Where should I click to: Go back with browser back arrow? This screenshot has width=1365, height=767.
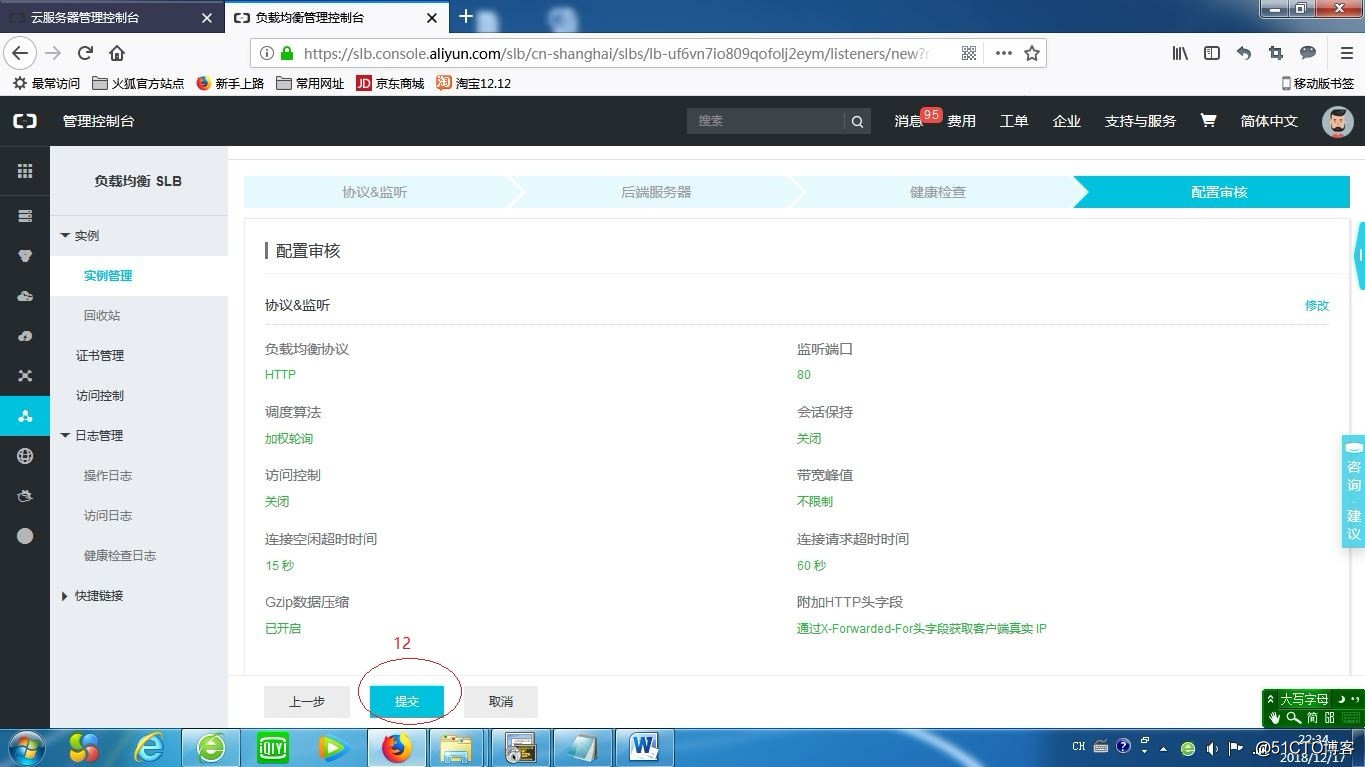21,53
